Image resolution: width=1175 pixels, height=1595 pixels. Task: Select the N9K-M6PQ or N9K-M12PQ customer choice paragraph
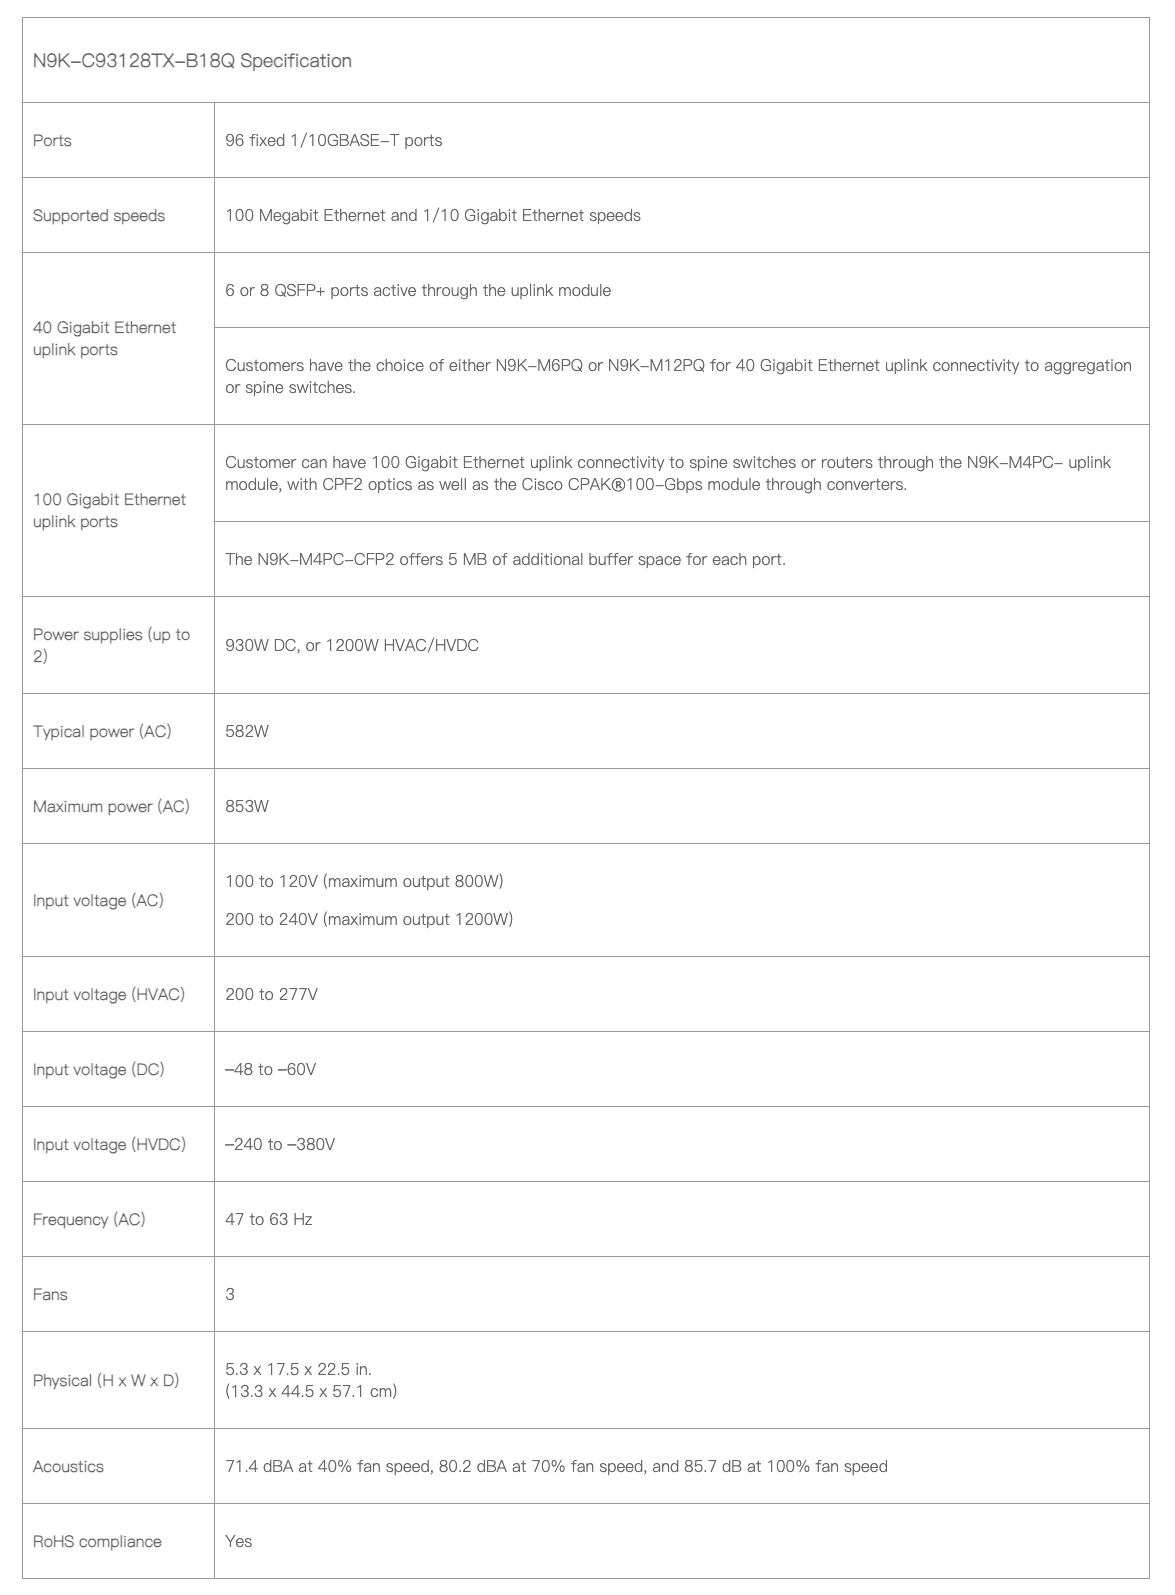pos(677,376)
